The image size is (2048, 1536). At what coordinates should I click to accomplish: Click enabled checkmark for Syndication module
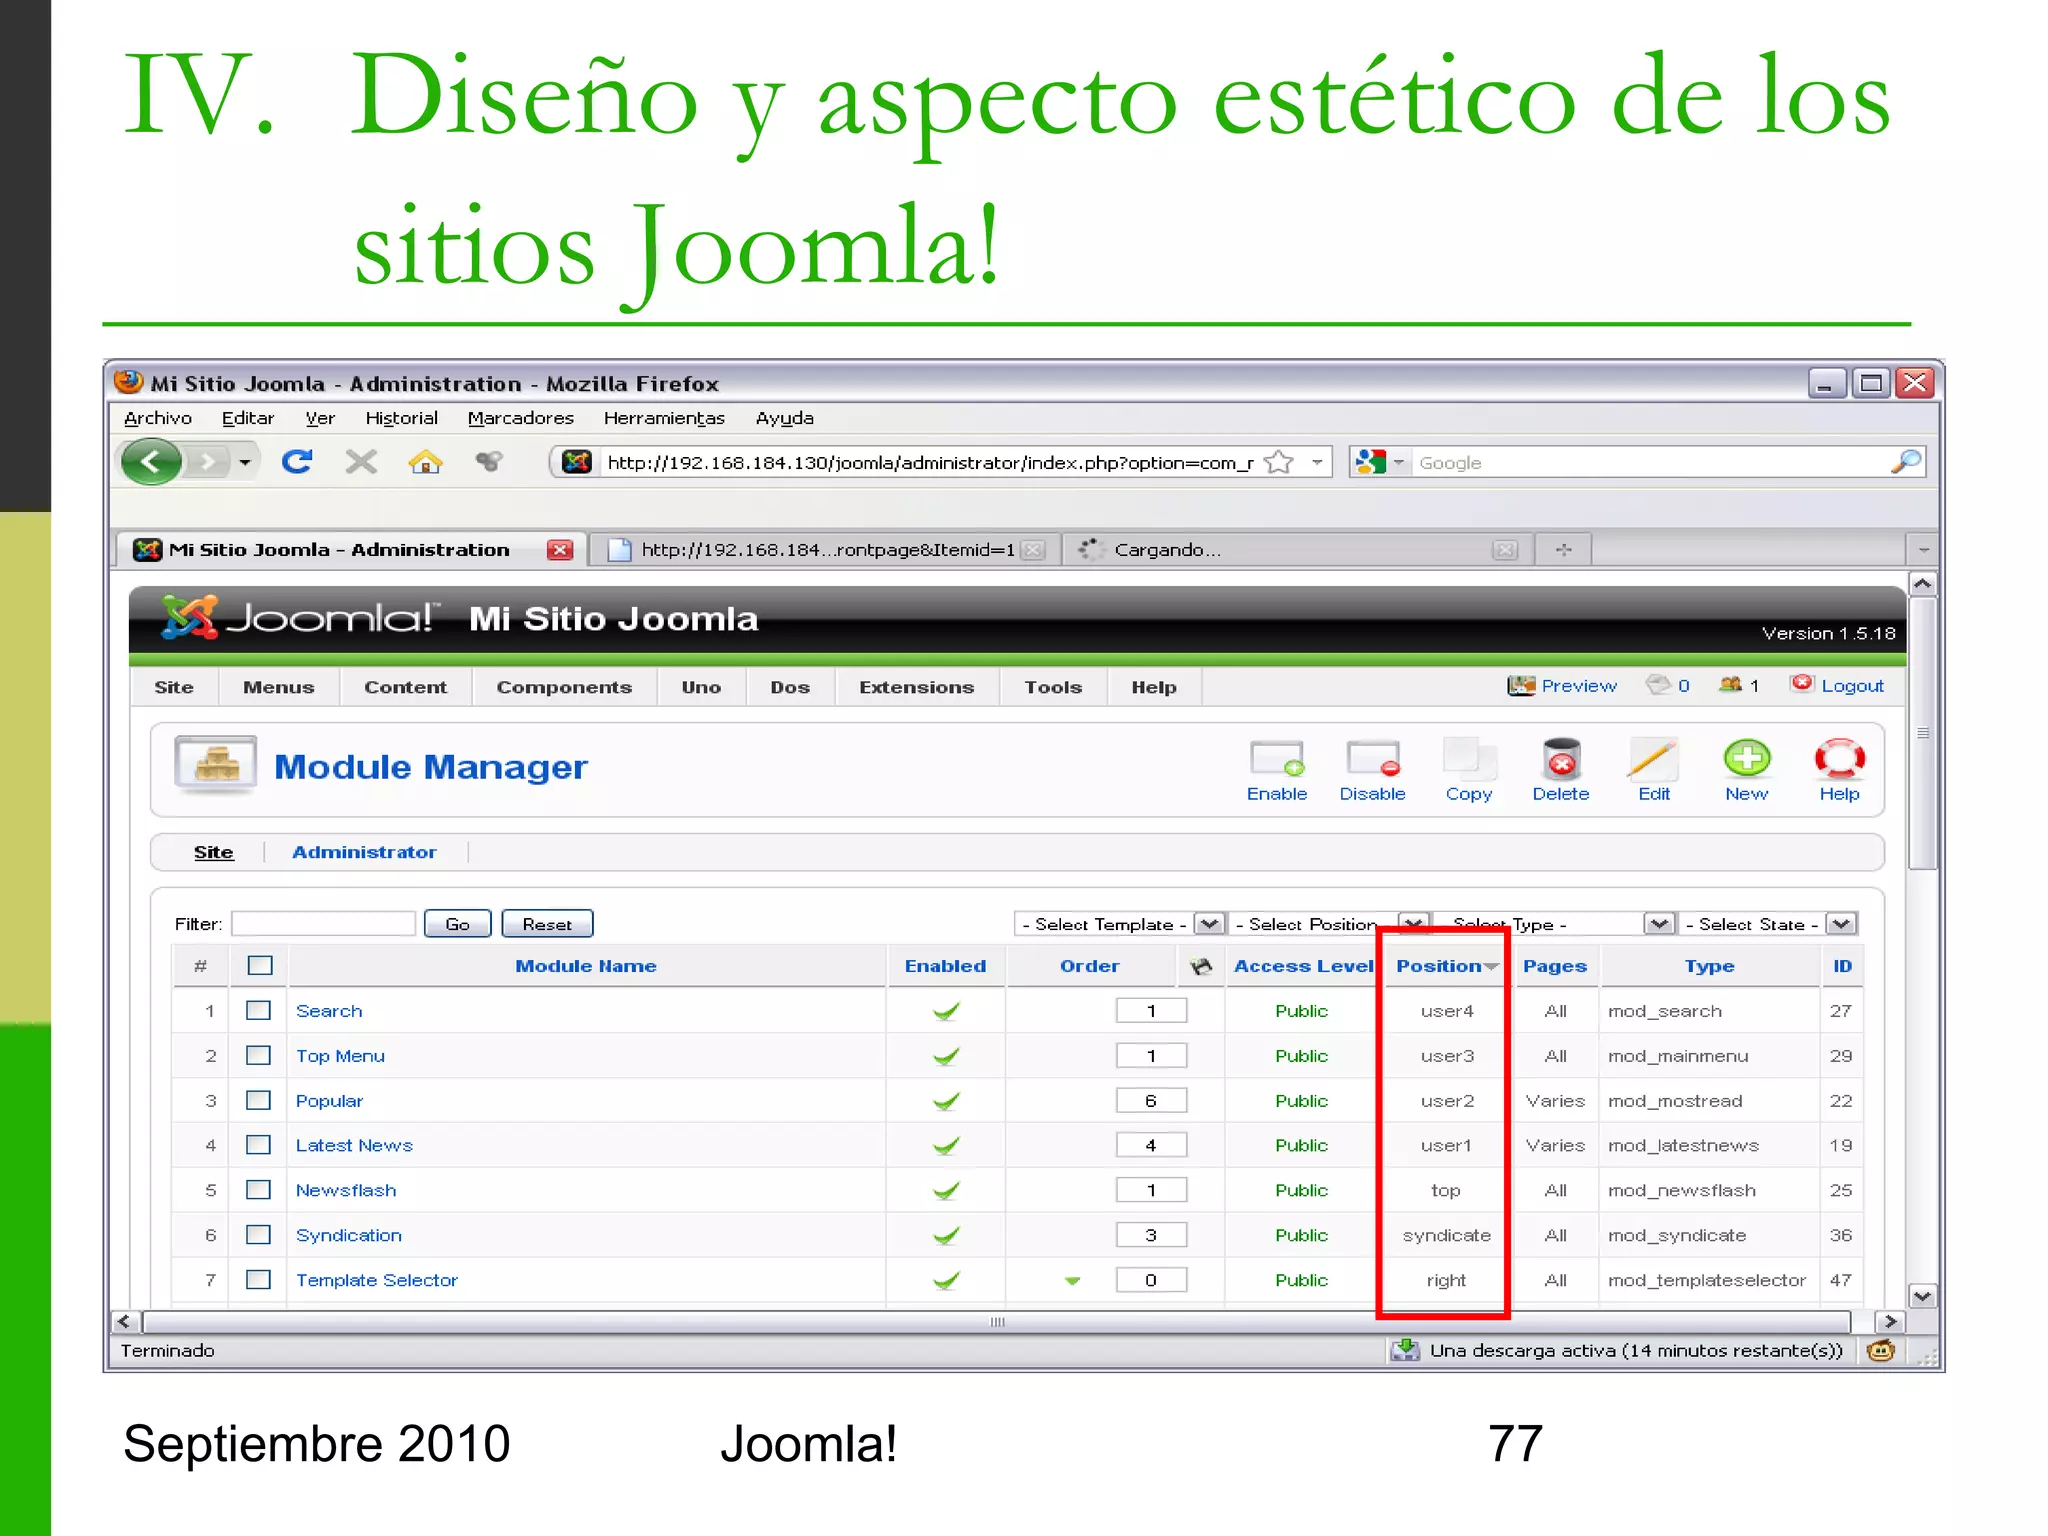point(945,1235)
